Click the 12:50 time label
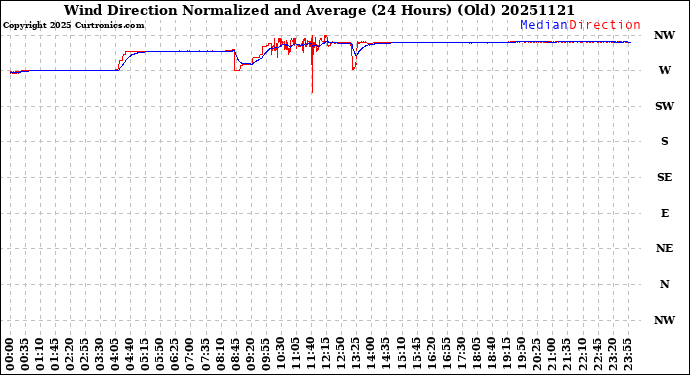Viewport: 690px width, 375px height. pyautogui.click(x=340, y=355)
